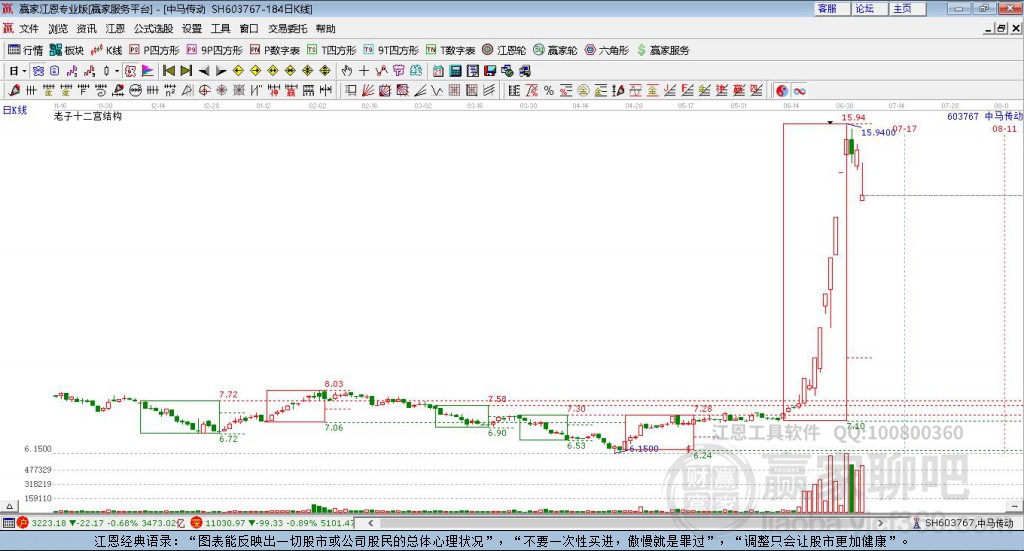Open the 行情 market quotes view

click(25, 50)
